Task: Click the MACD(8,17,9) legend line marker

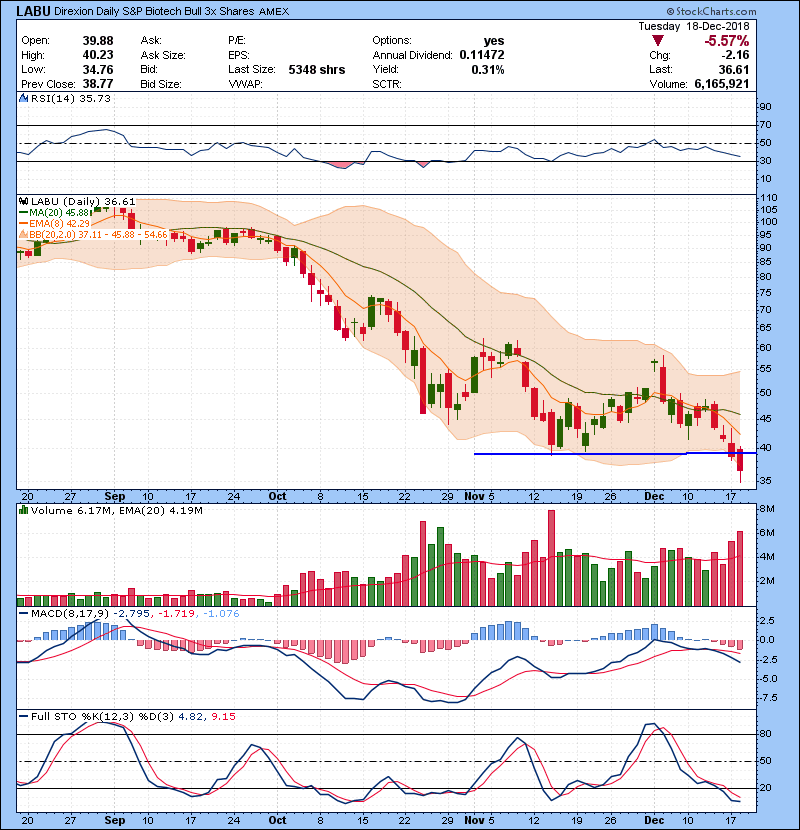Action: (x=23, y=614)
